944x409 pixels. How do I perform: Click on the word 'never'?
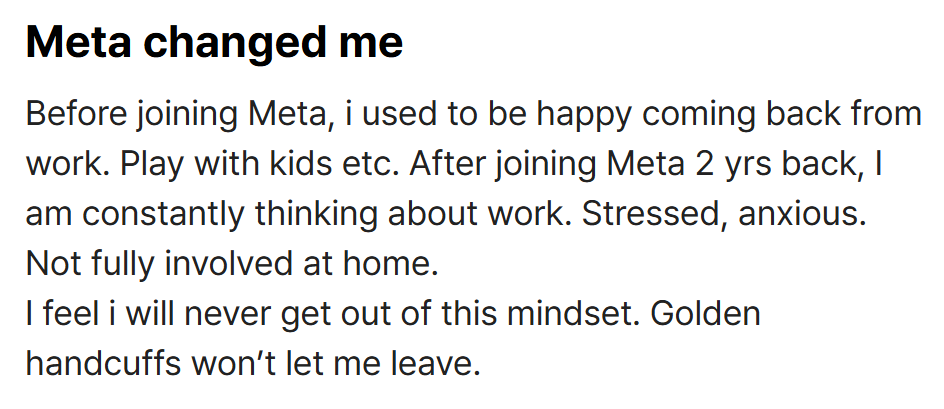(x=226, y=314)
